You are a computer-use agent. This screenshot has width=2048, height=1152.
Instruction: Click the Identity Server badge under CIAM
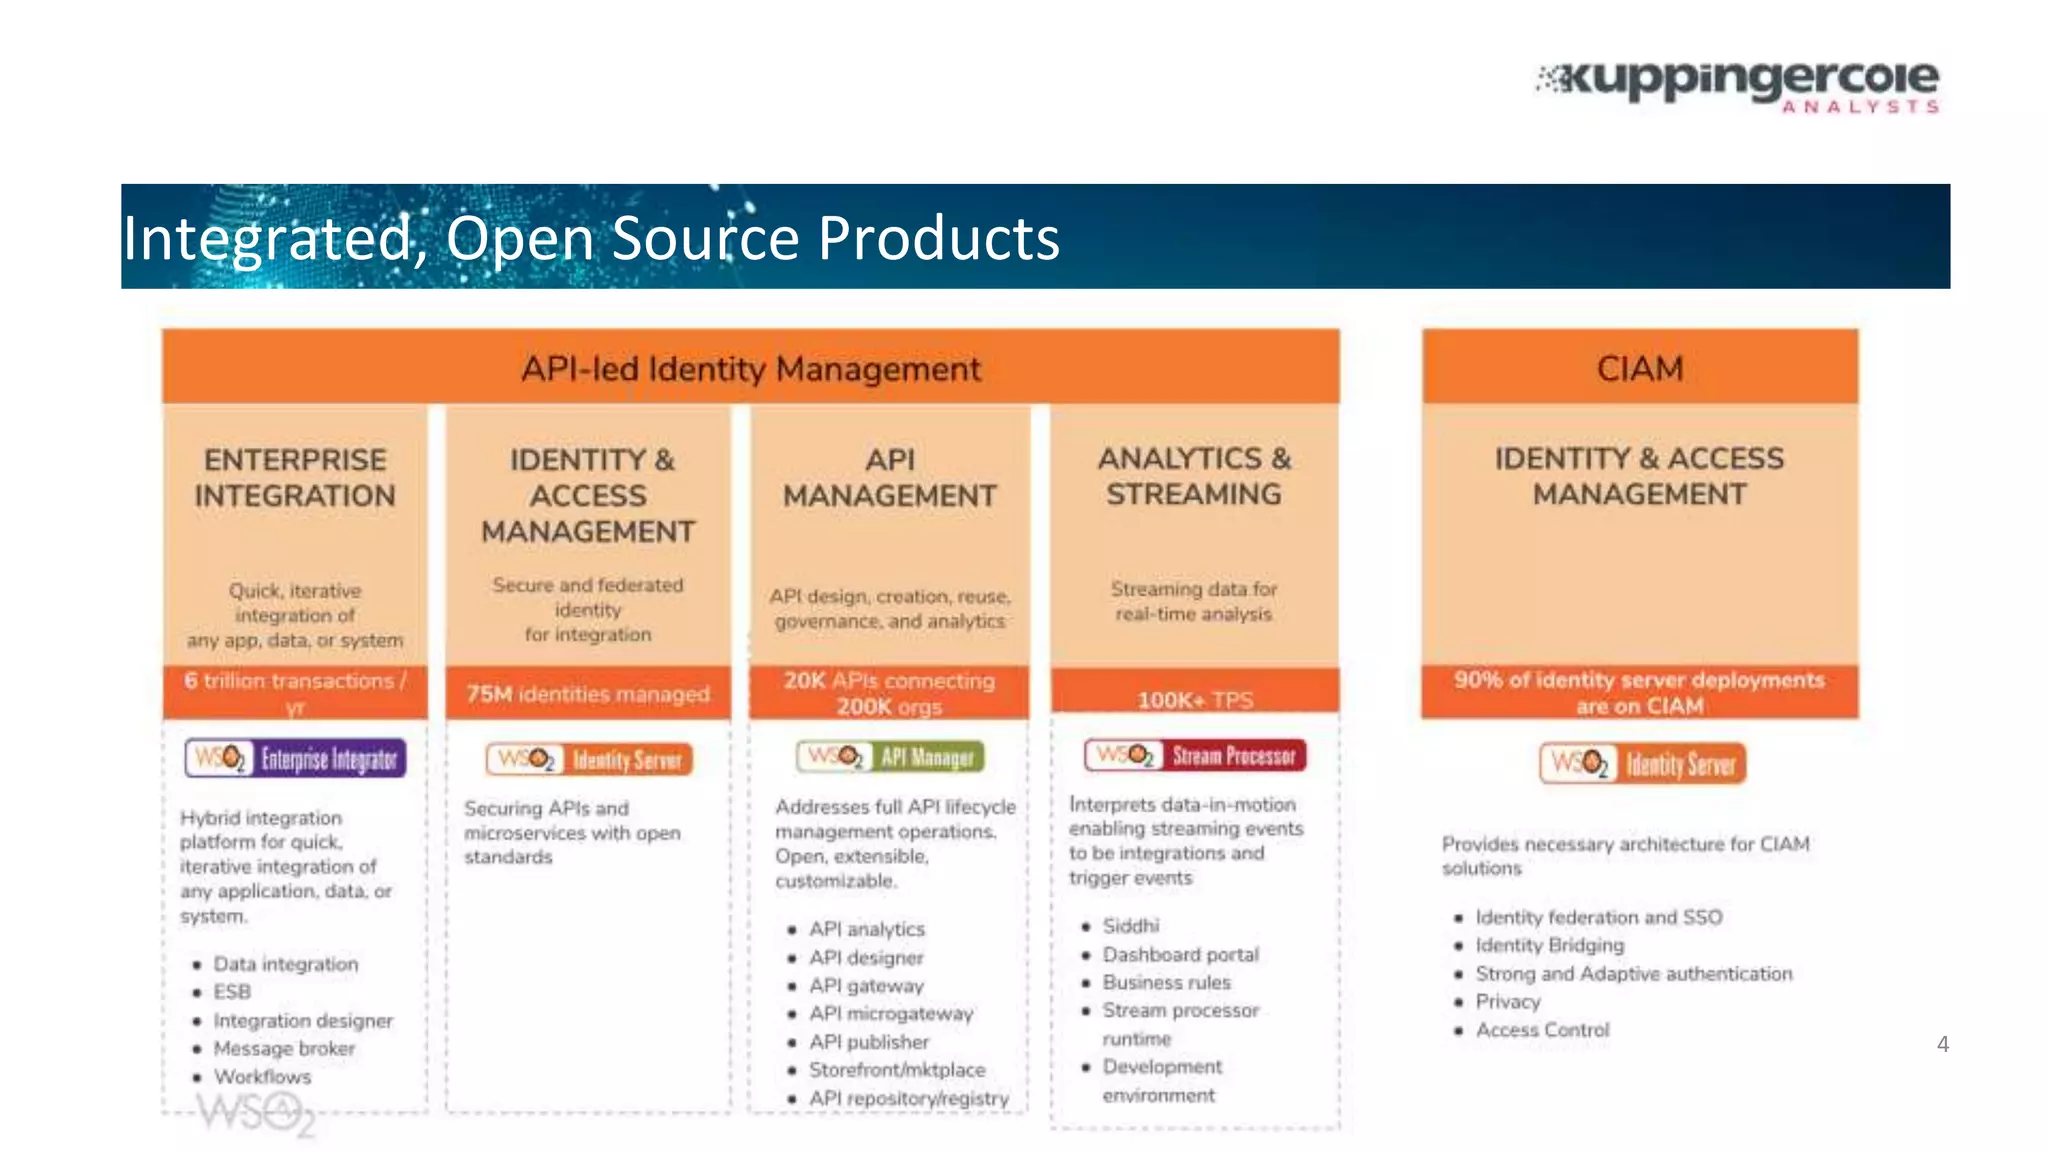click(x=1642, y=765)
